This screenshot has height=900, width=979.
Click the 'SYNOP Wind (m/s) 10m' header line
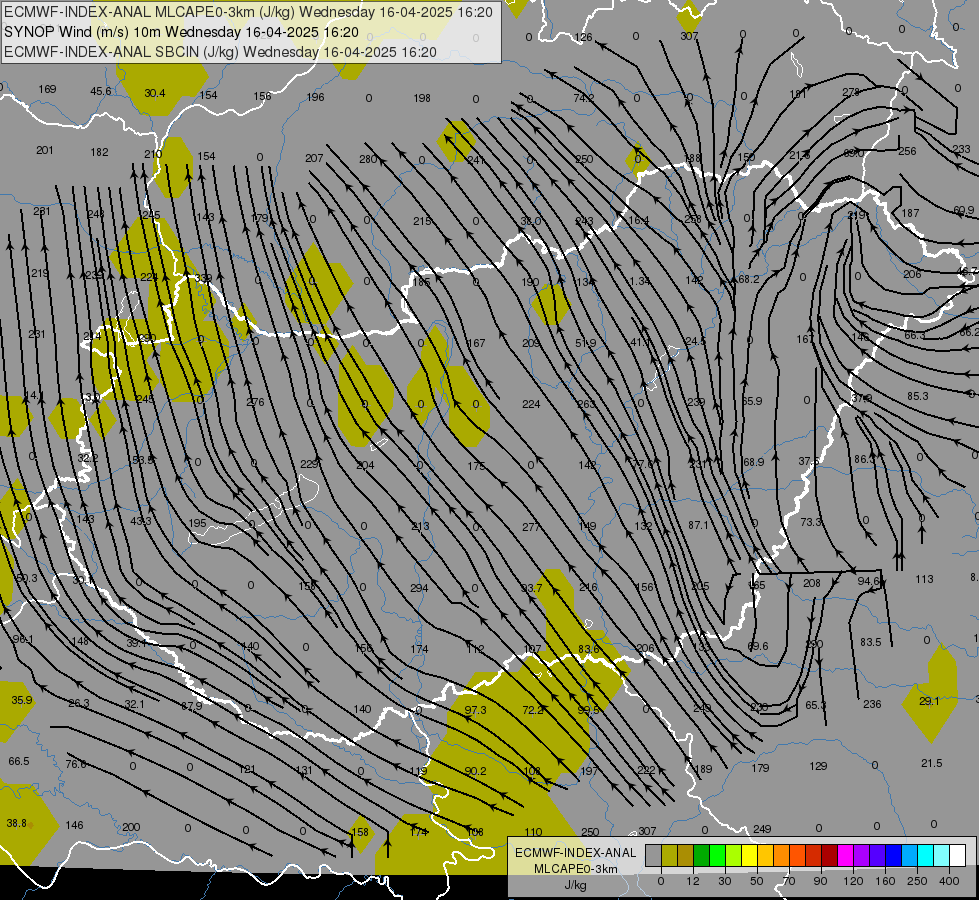coord(181,32)
